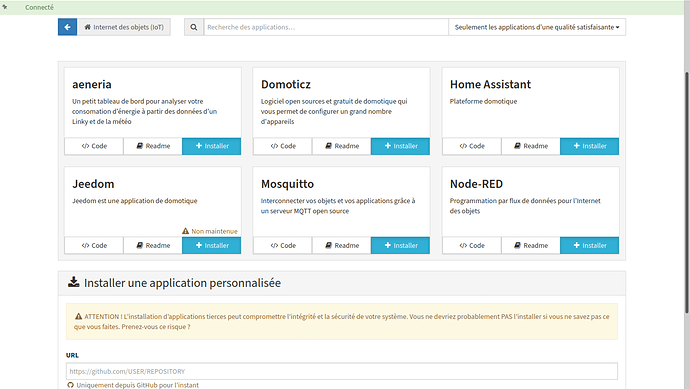The width and height of the screenshot is (690, 389).
Task: Install the Node-RED application
Action: tap(590, 246)
